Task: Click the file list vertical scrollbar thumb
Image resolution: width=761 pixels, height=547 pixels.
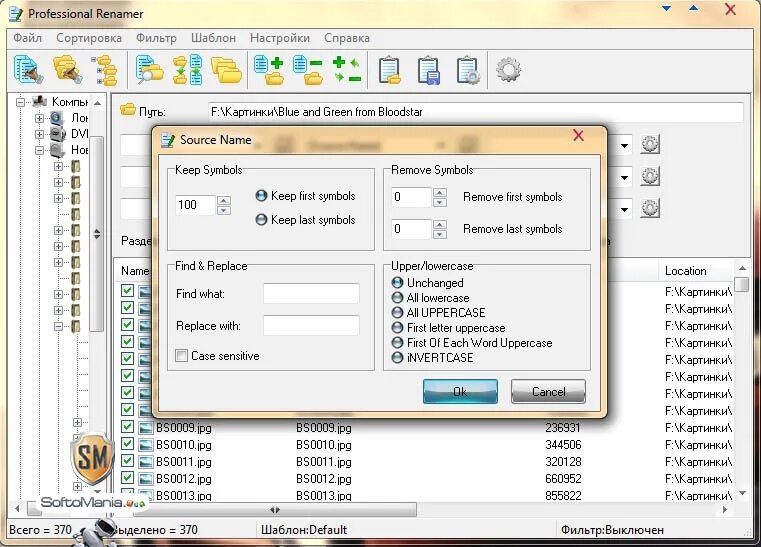Action: [x=742, y=284]
